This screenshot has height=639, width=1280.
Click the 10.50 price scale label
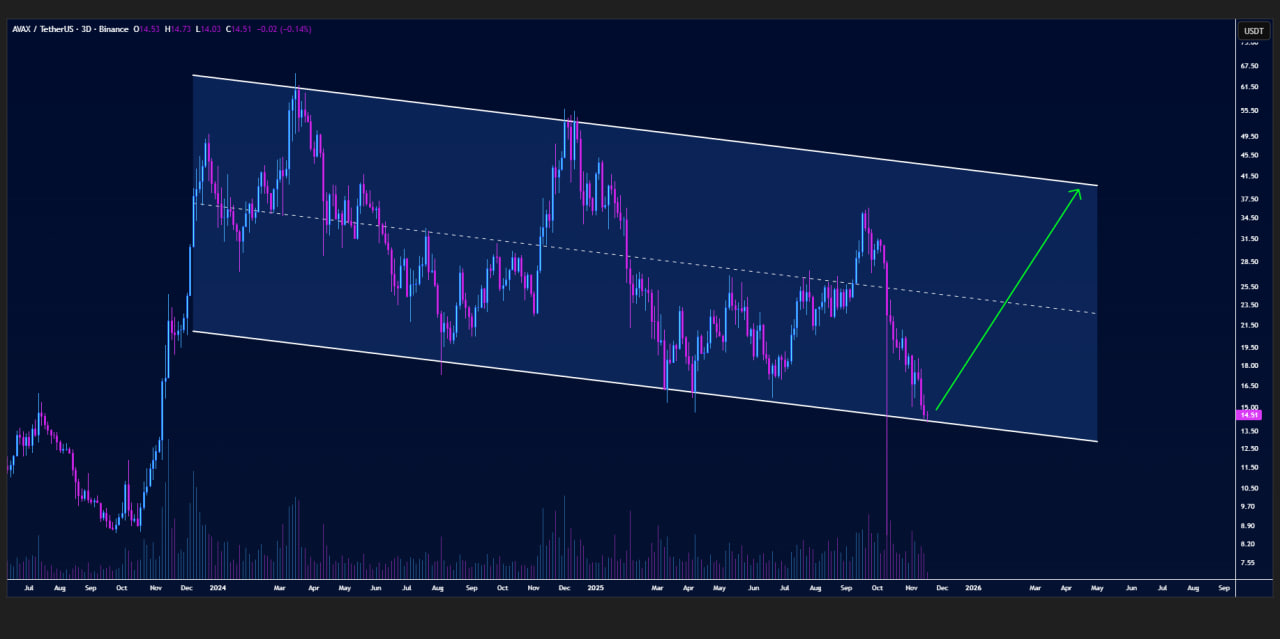coord(1249,488)
